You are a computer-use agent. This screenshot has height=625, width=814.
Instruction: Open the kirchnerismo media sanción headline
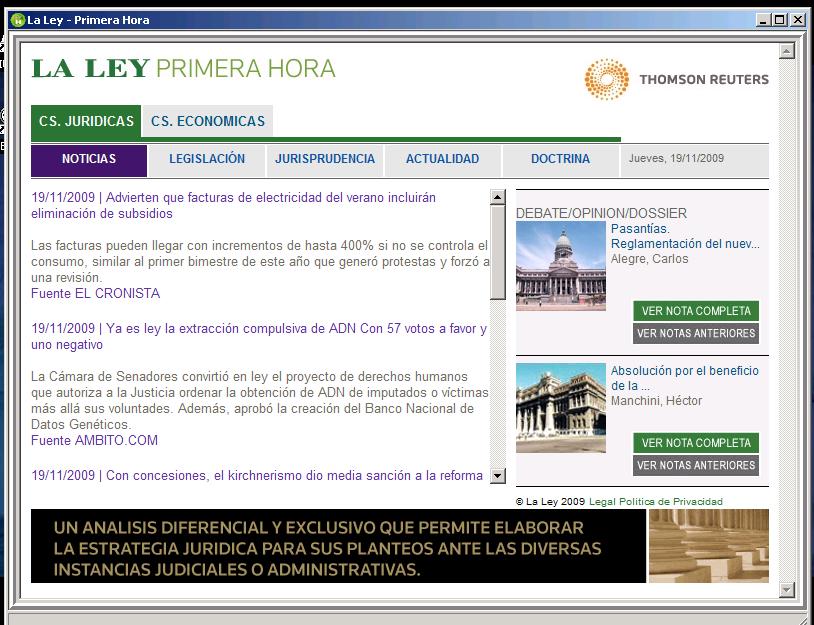point(257,475)
